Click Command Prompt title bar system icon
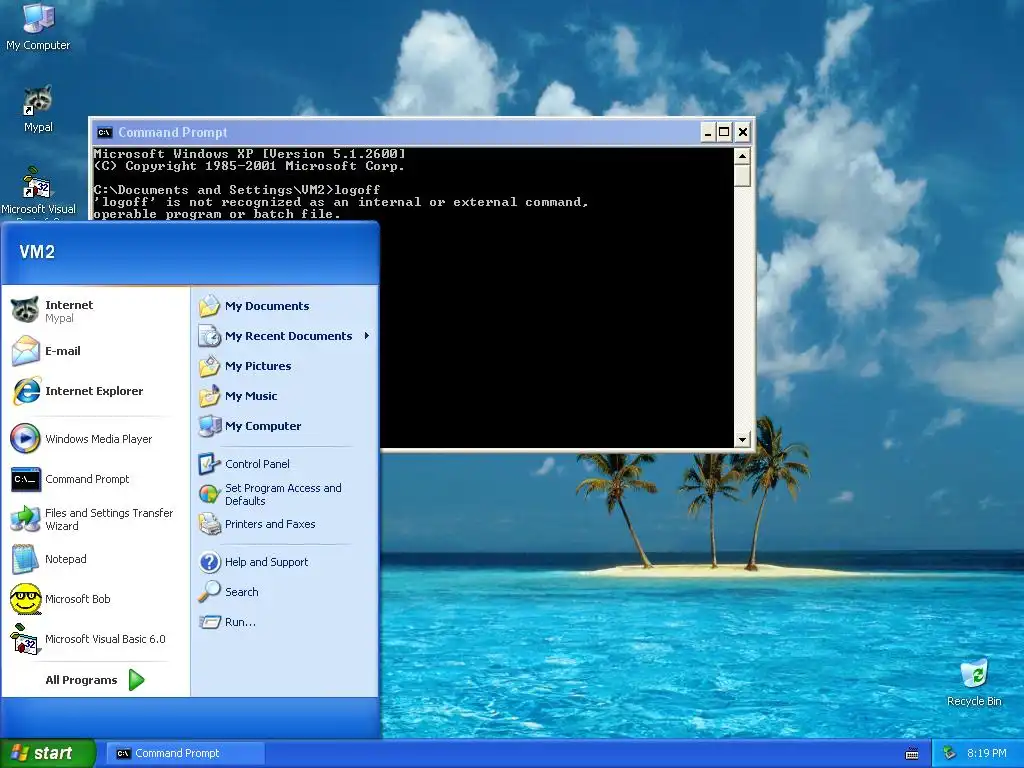The width and height of the screenshot is (1024, 768). click(x=104, y=133)
